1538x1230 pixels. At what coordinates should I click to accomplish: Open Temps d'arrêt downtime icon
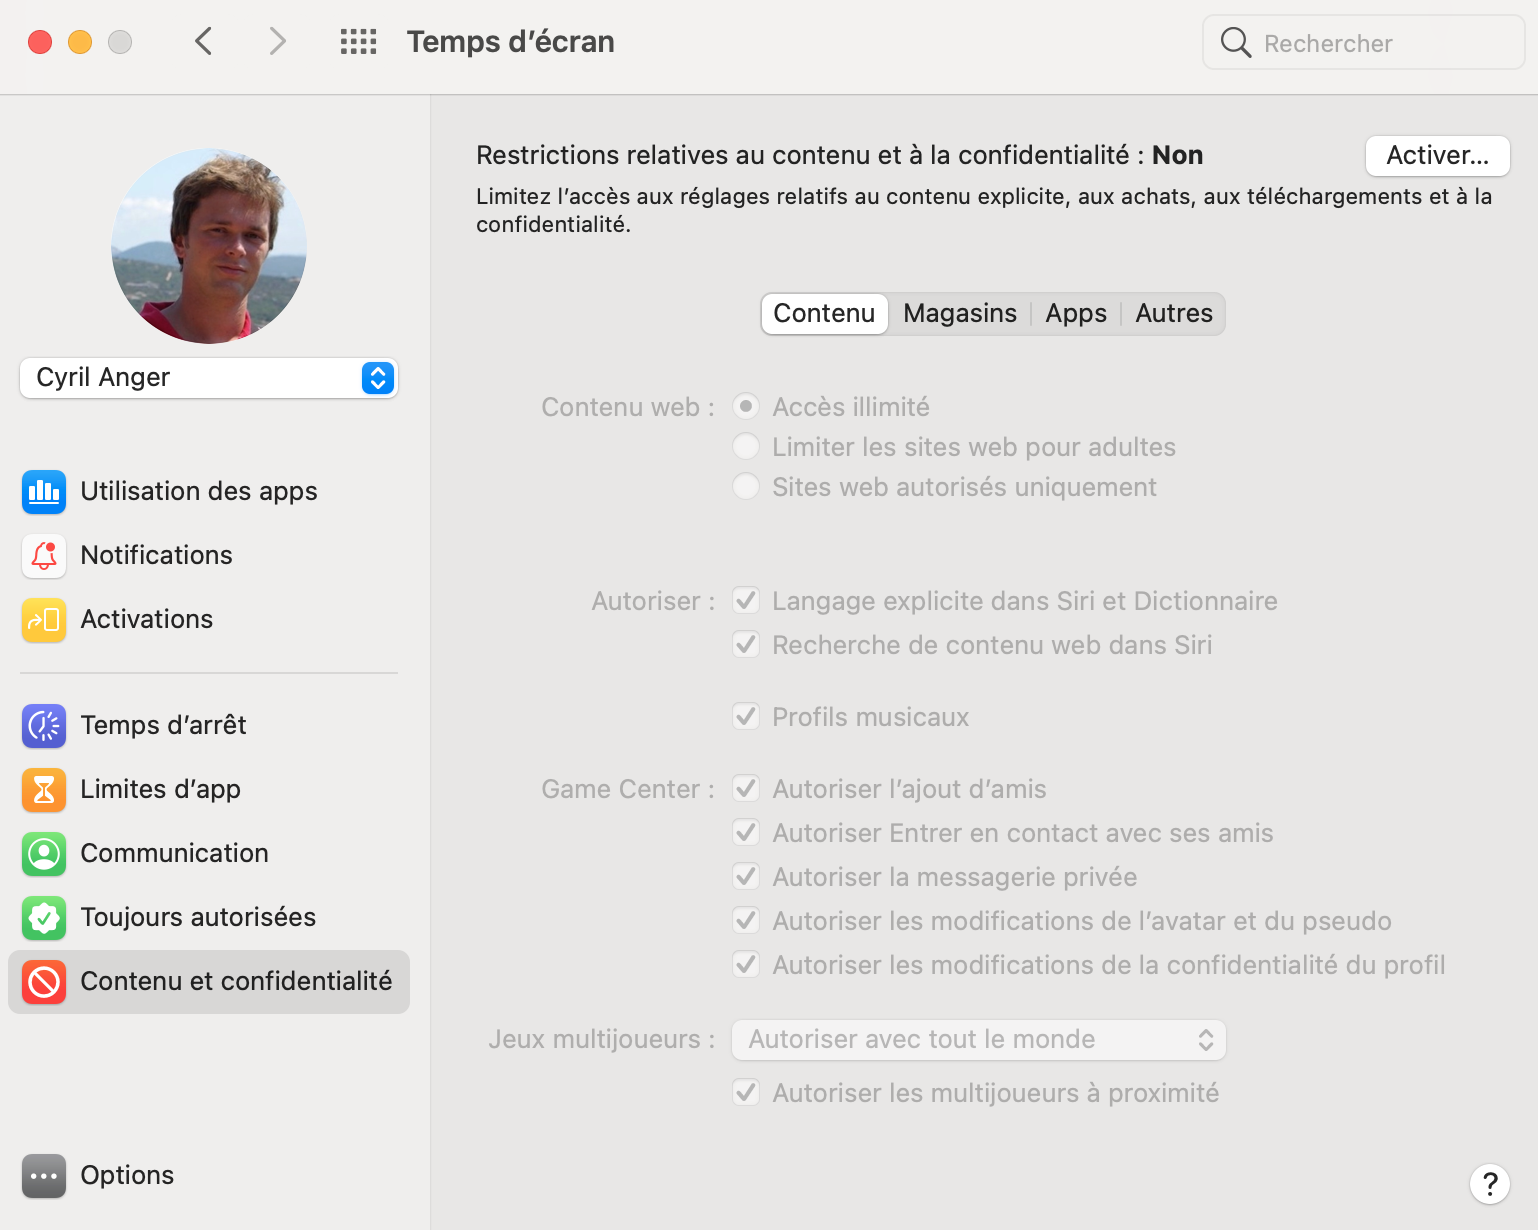pos(44,726)
